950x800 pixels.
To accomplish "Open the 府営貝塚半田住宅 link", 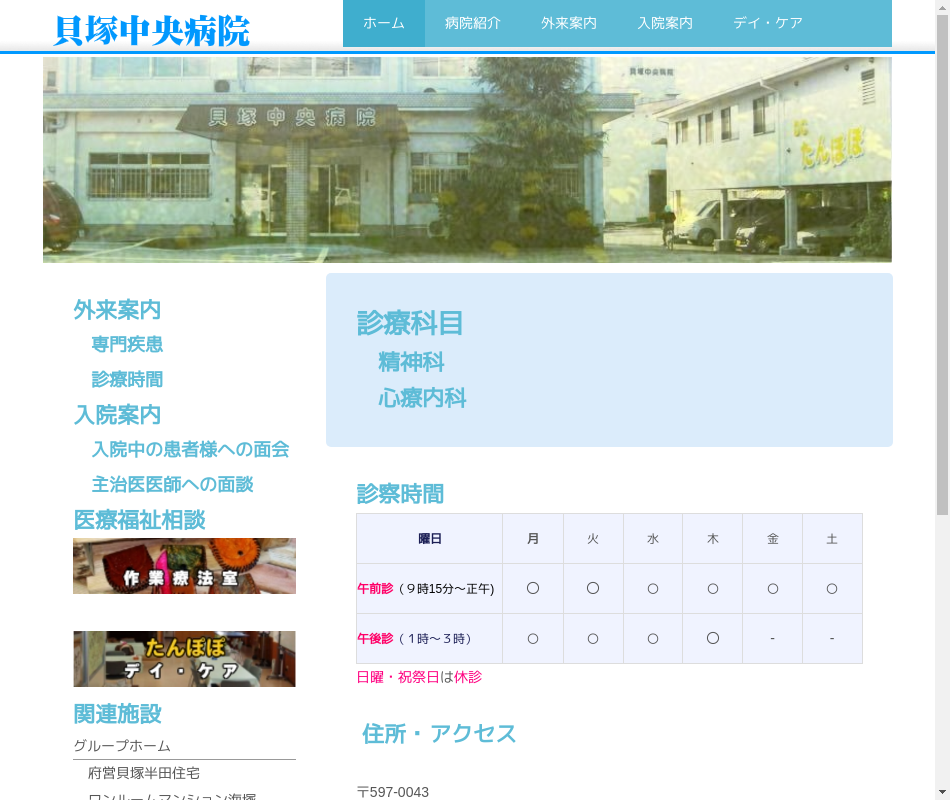I will click(144, 773).
